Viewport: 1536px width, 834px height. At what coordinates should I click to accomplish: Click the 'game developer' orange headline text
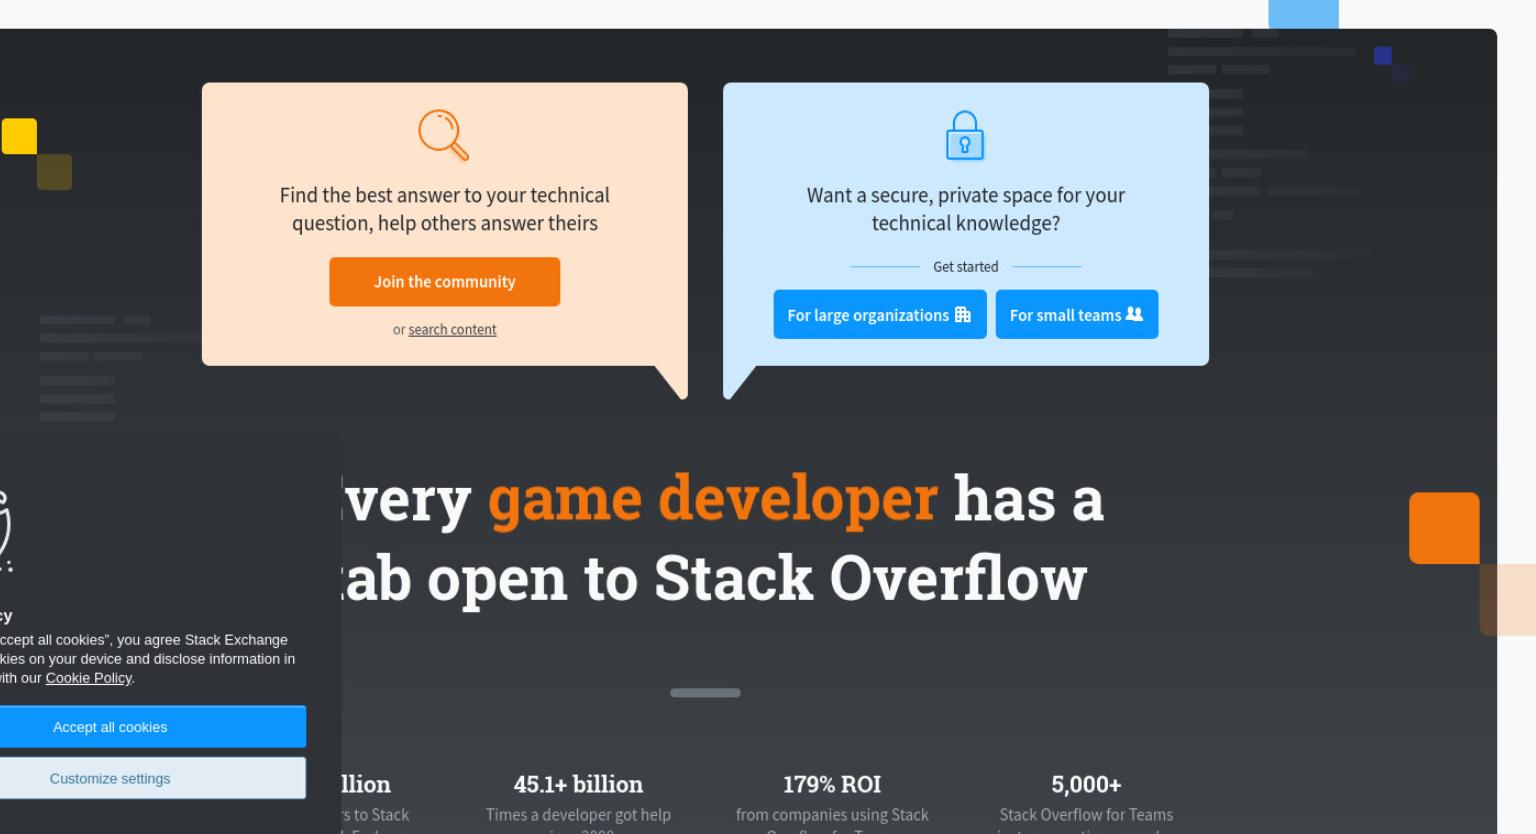(713, 498)
